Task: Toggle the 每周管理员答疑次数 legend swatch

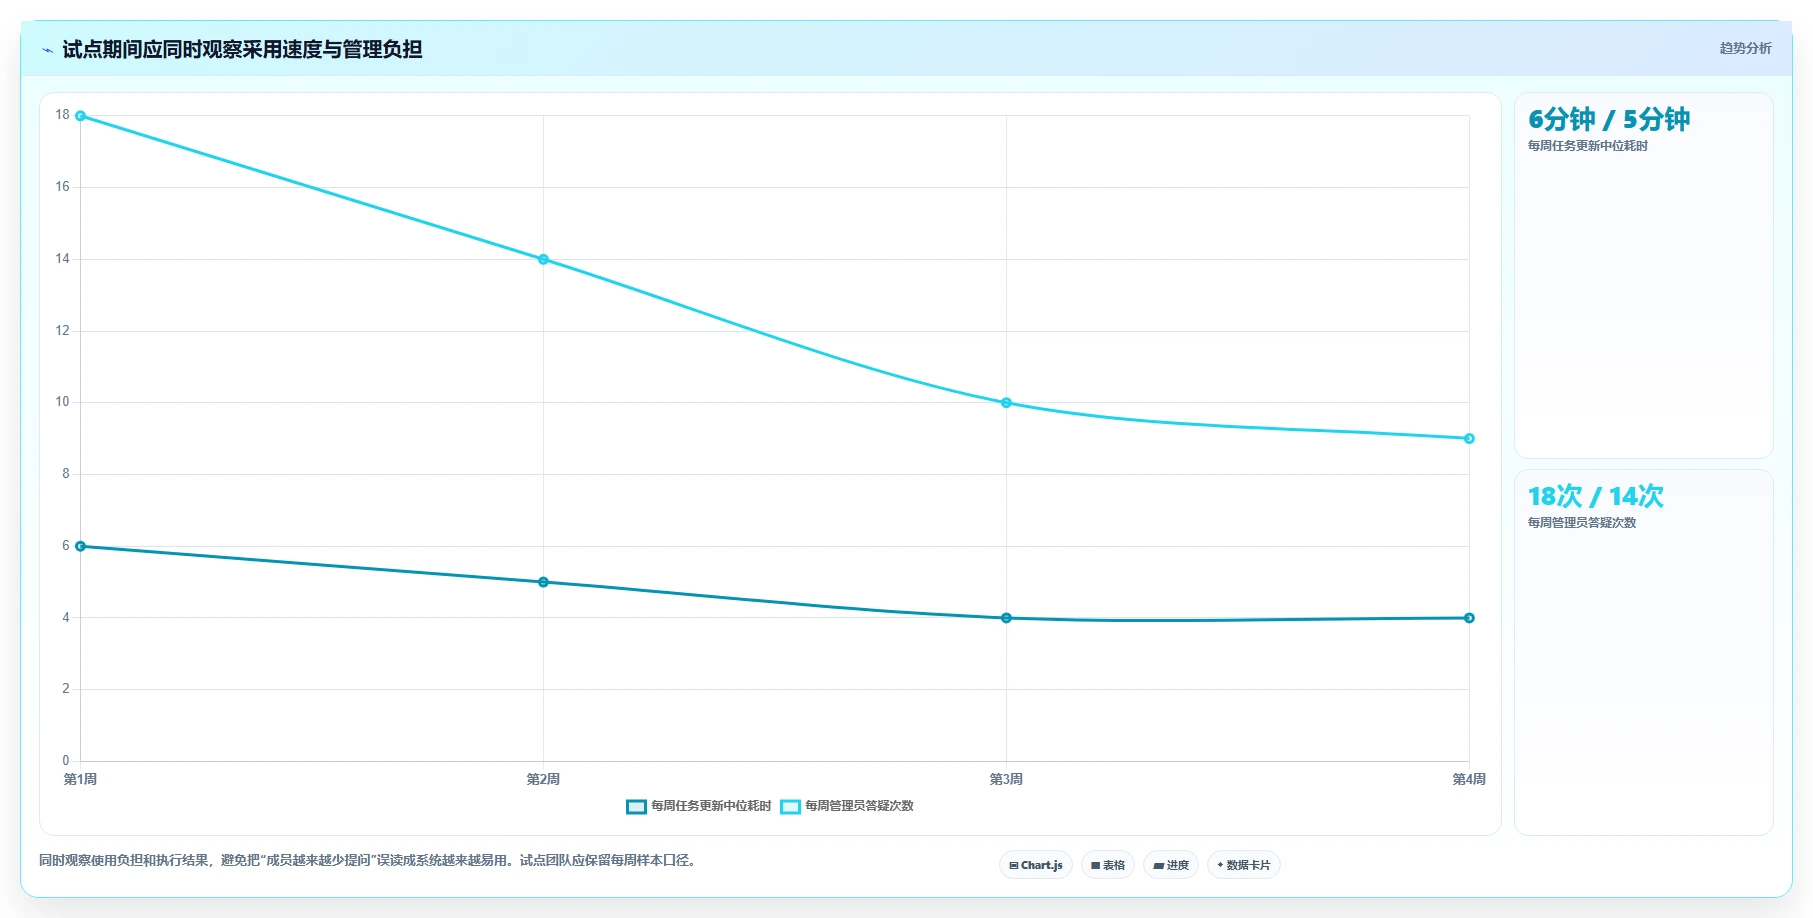Action: [x=790, y=807]
